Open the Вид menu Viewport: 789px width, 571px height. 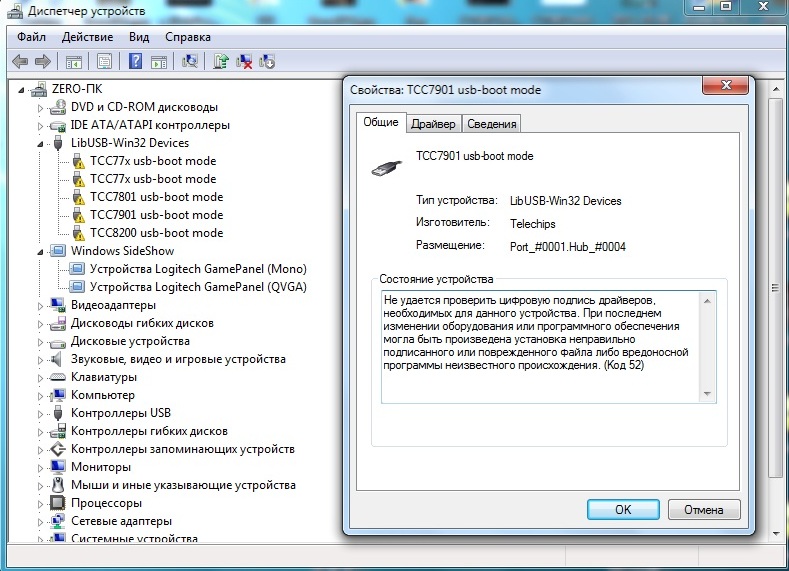click(139, 37)
